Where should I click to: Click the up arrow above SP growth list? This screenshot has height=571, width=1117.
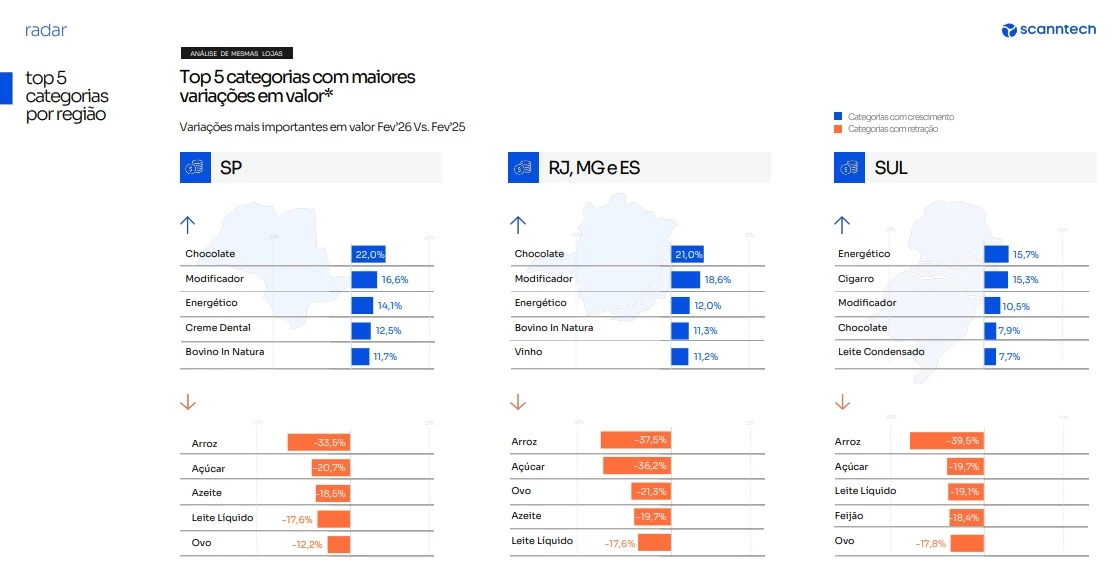[188, 224]
